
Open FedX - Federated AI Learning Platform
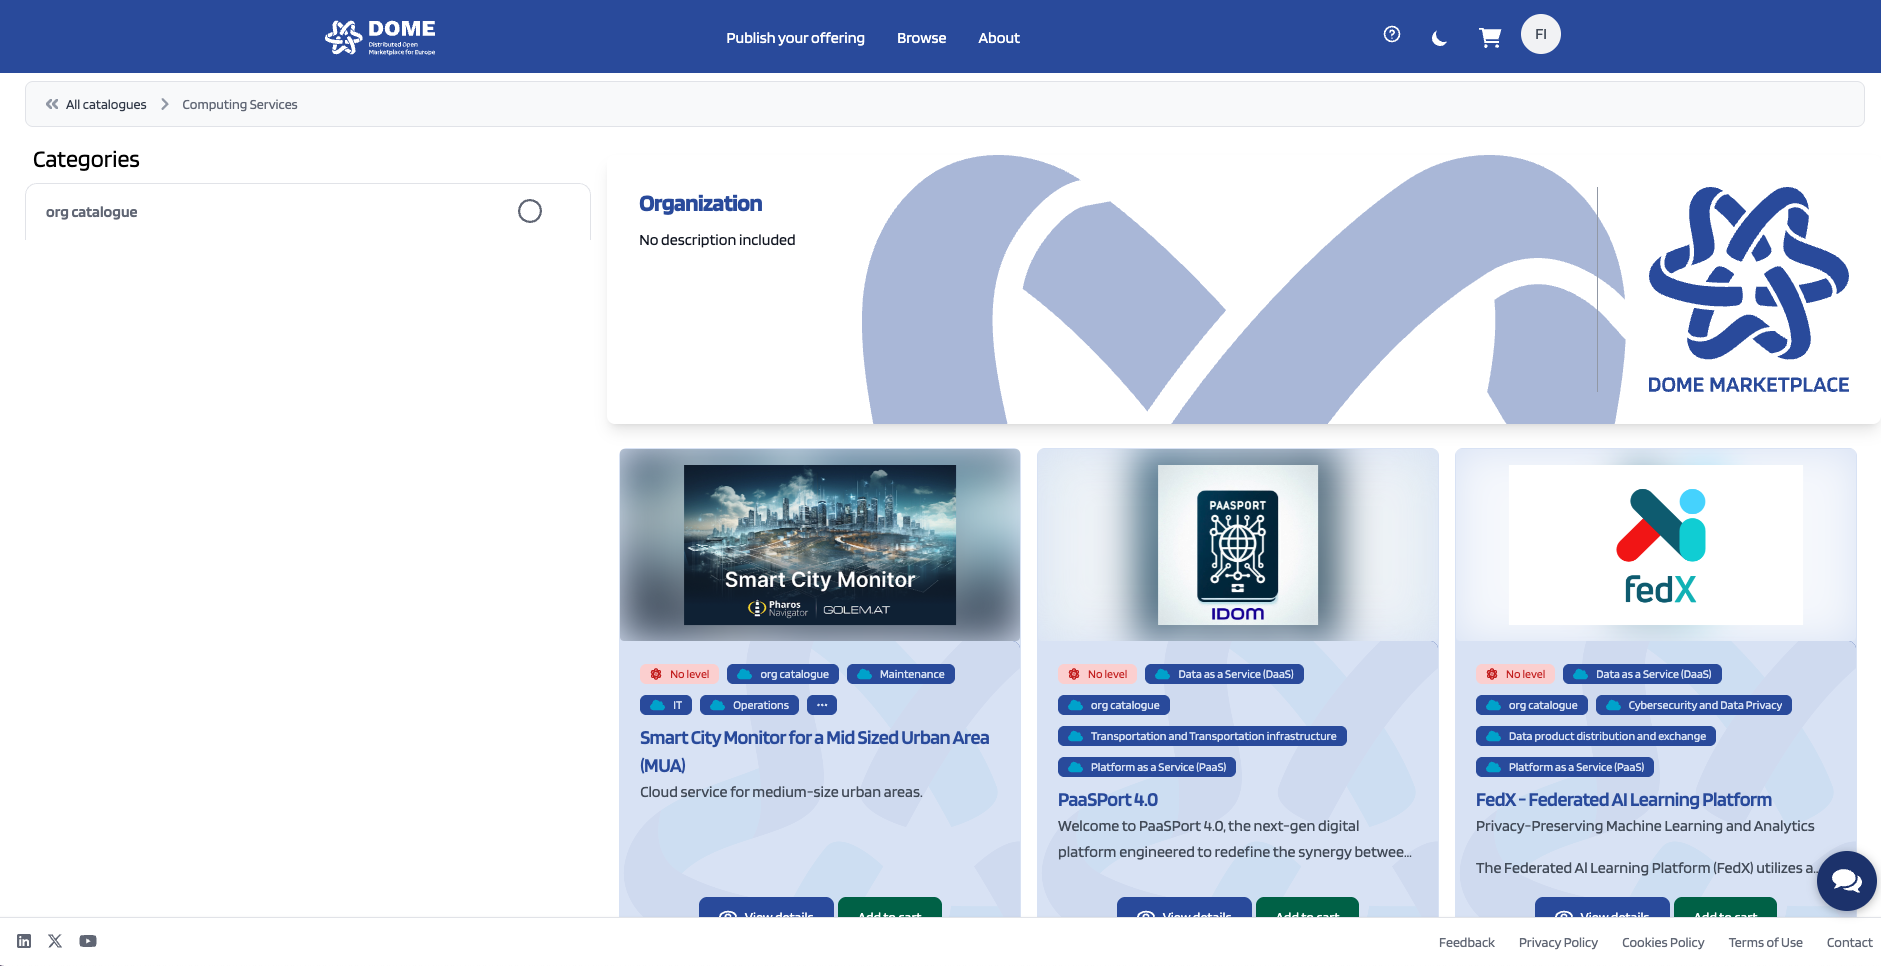pos(1624,800)
